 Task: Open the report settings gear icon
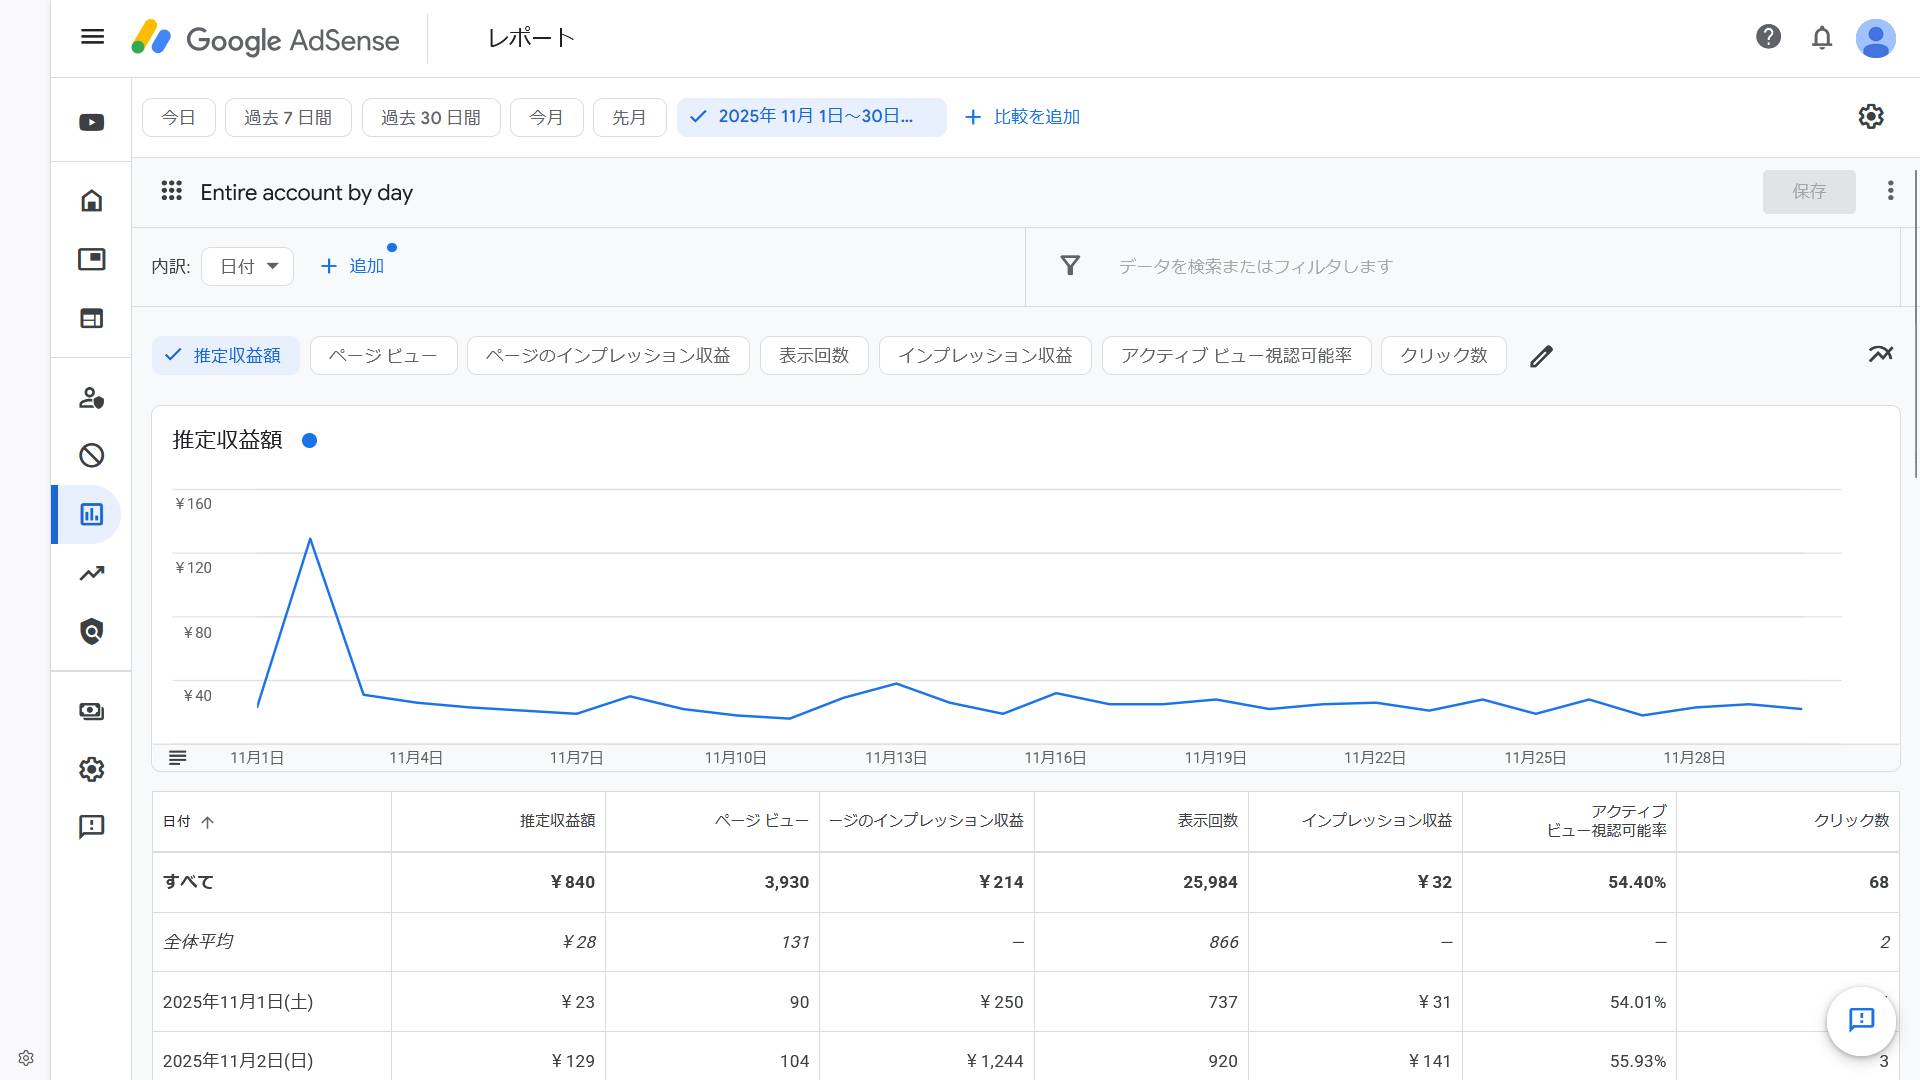tap(1871, 117)
